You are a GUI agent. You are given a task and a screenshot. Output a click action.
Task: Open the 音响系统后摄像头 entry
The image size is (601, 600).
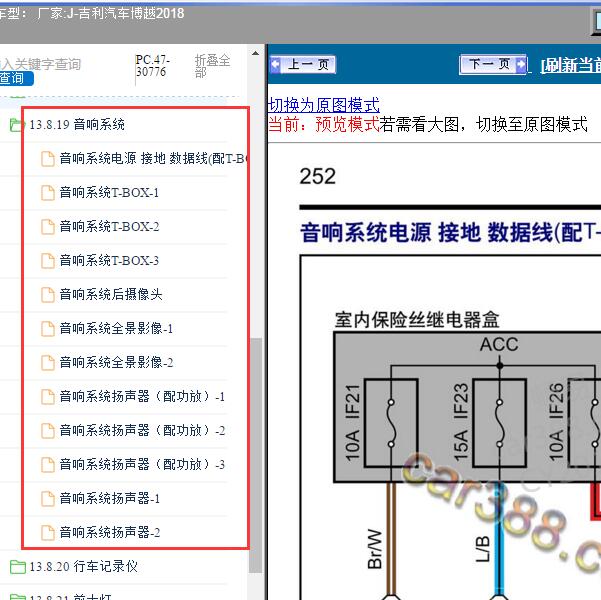pyautogui.click(x=111, y=294)
